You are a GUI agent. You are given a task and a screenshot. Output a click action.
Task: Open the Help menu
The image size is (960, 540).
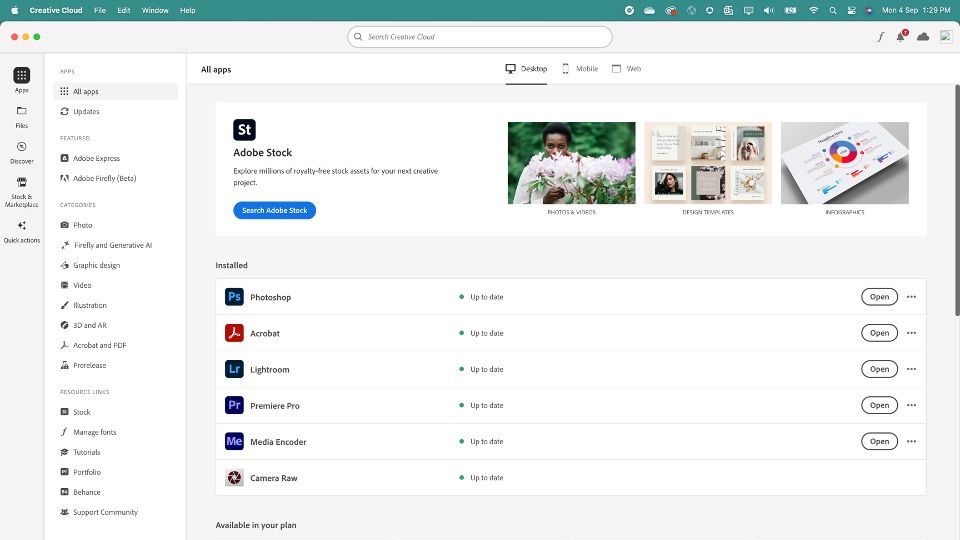(187, 10)
